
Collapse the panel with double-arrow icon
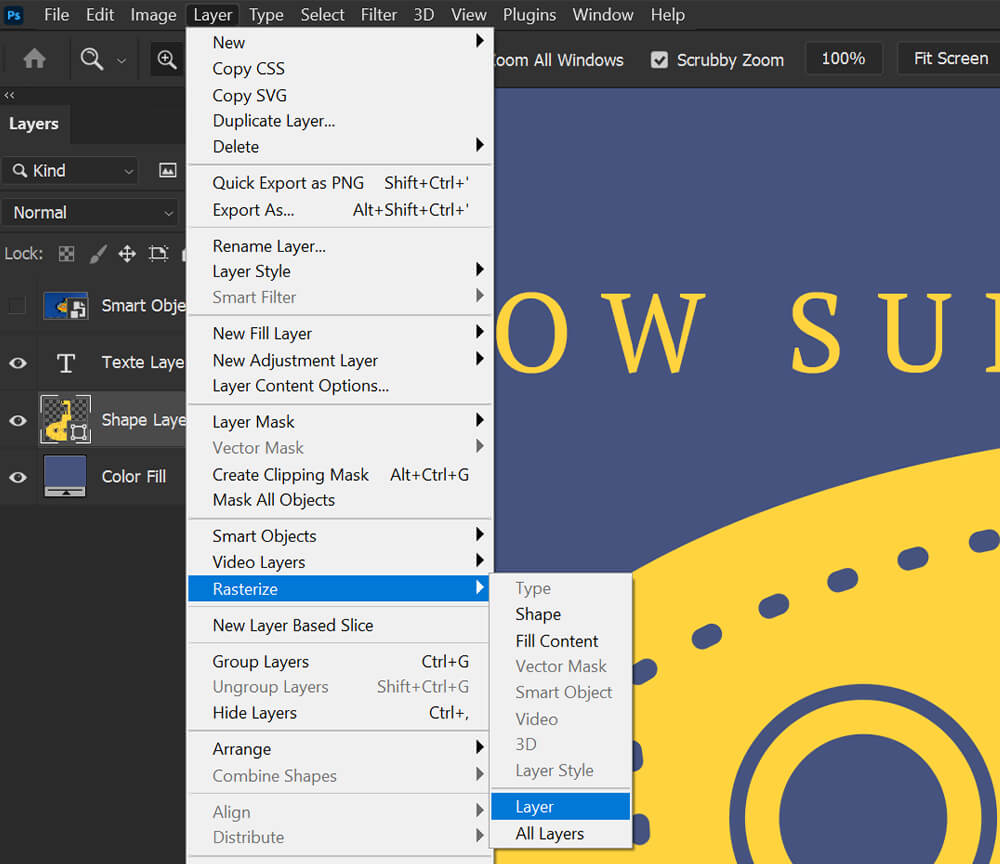coord(9,95)
